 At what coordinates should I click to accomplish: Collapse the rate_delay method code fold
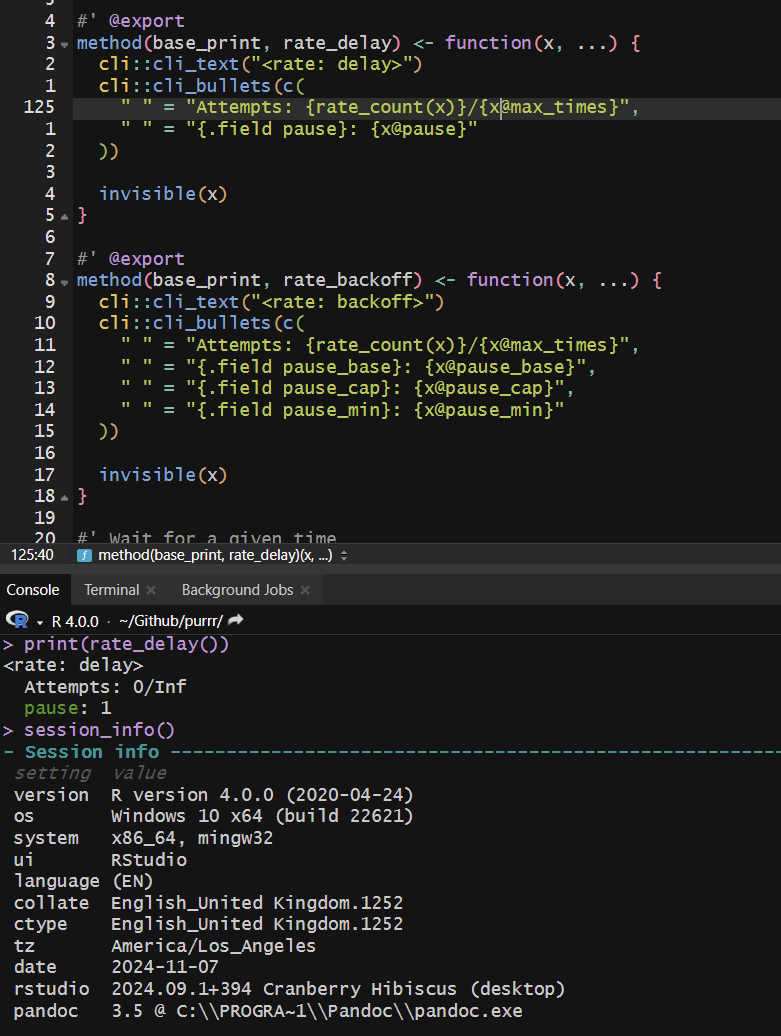click(x=65, y=44)
